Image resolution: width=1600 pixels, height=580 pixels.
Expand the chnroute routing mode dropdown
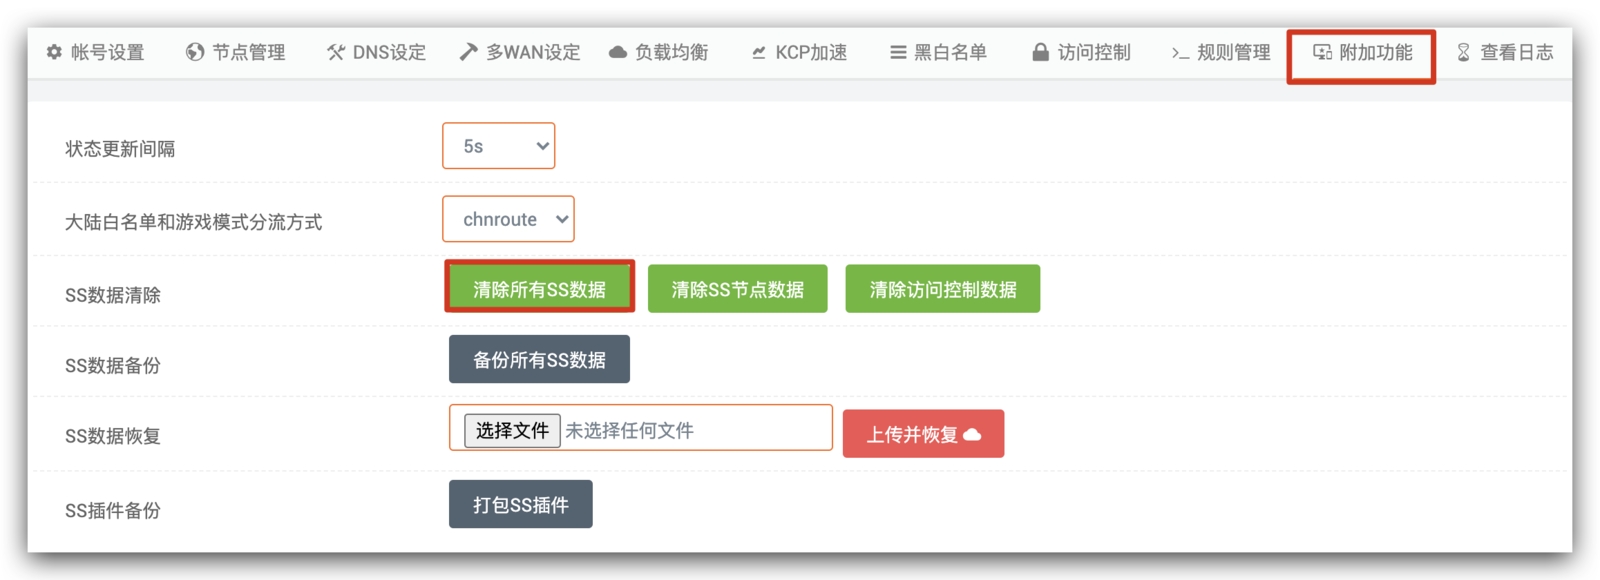[x=508, y=219]
